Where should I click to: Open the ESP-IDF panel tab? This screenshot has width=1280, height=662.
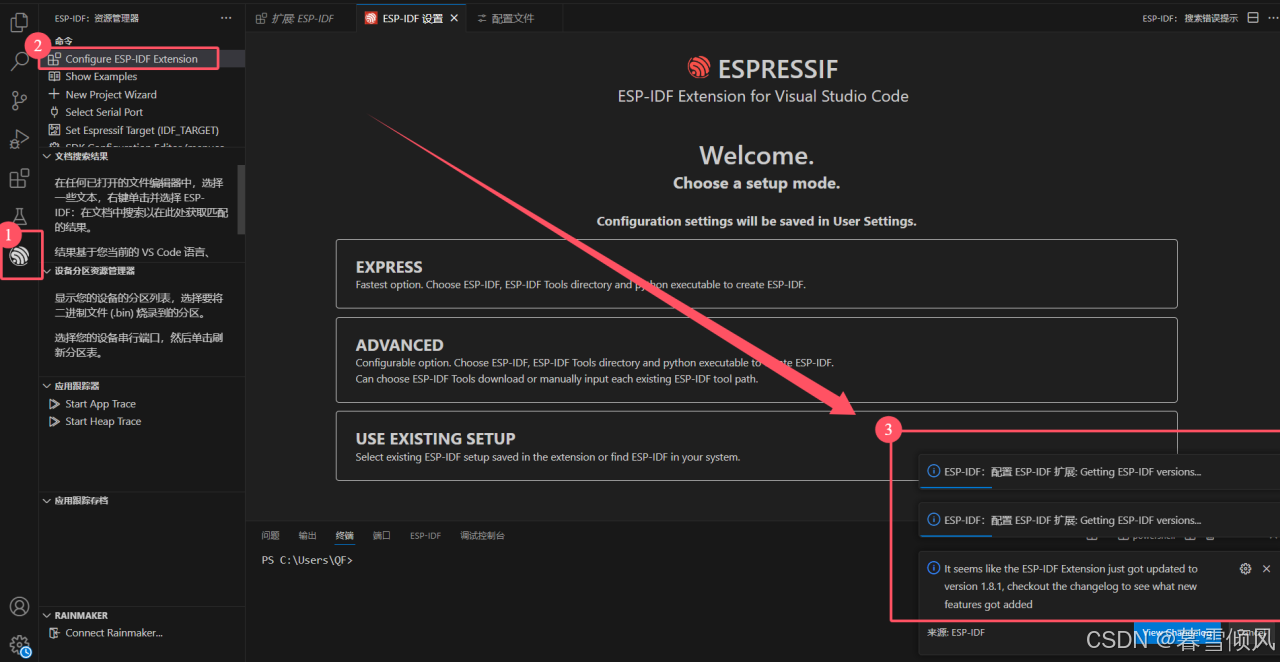pyautogui.click(x=425, y=536)
